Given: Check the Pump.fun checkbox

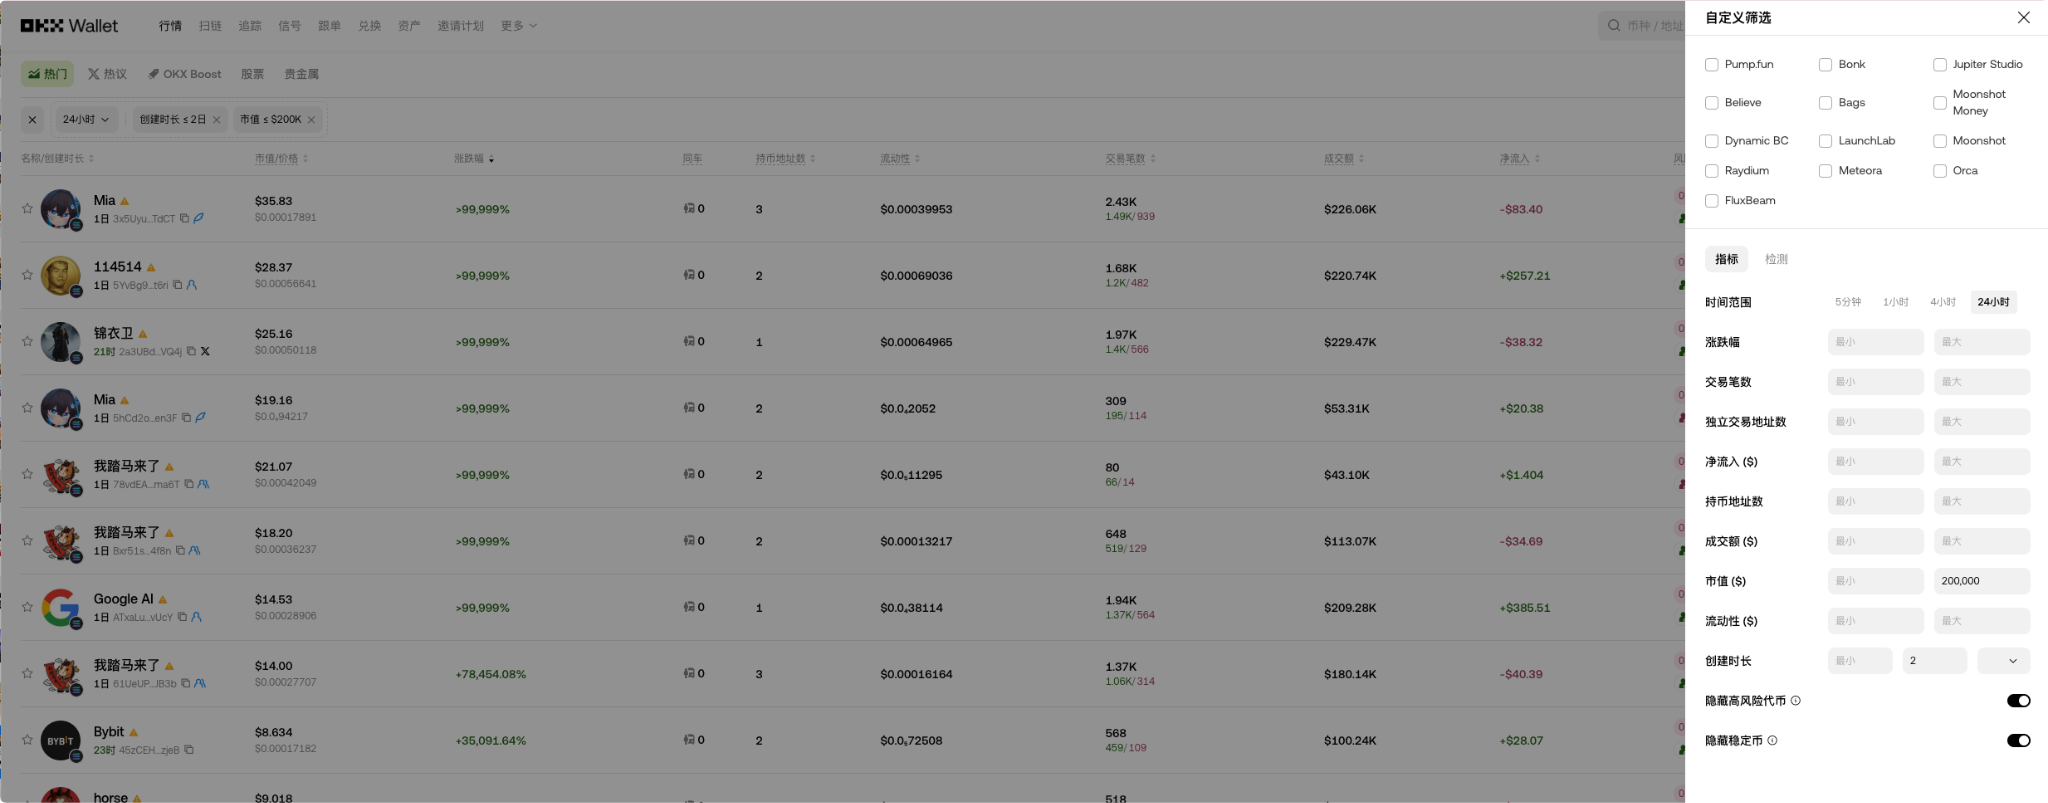Looking at the screenshot, I should 1712,65.
